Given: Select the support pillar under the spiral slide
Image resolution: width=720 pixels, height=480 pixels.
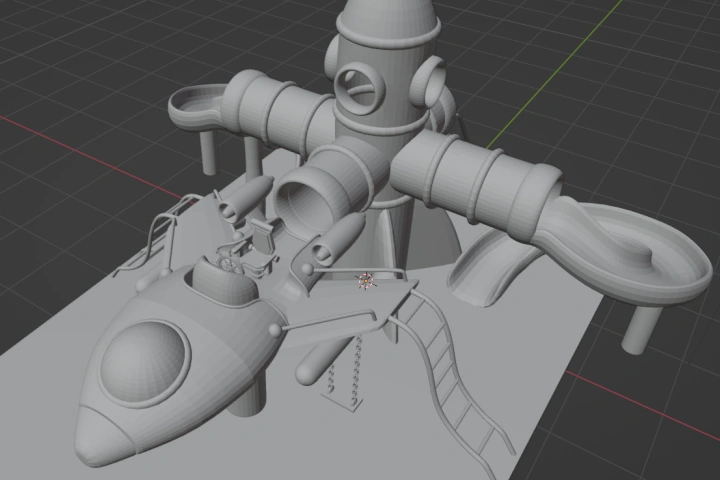Looking at the screenshot, I should (641, 328).
